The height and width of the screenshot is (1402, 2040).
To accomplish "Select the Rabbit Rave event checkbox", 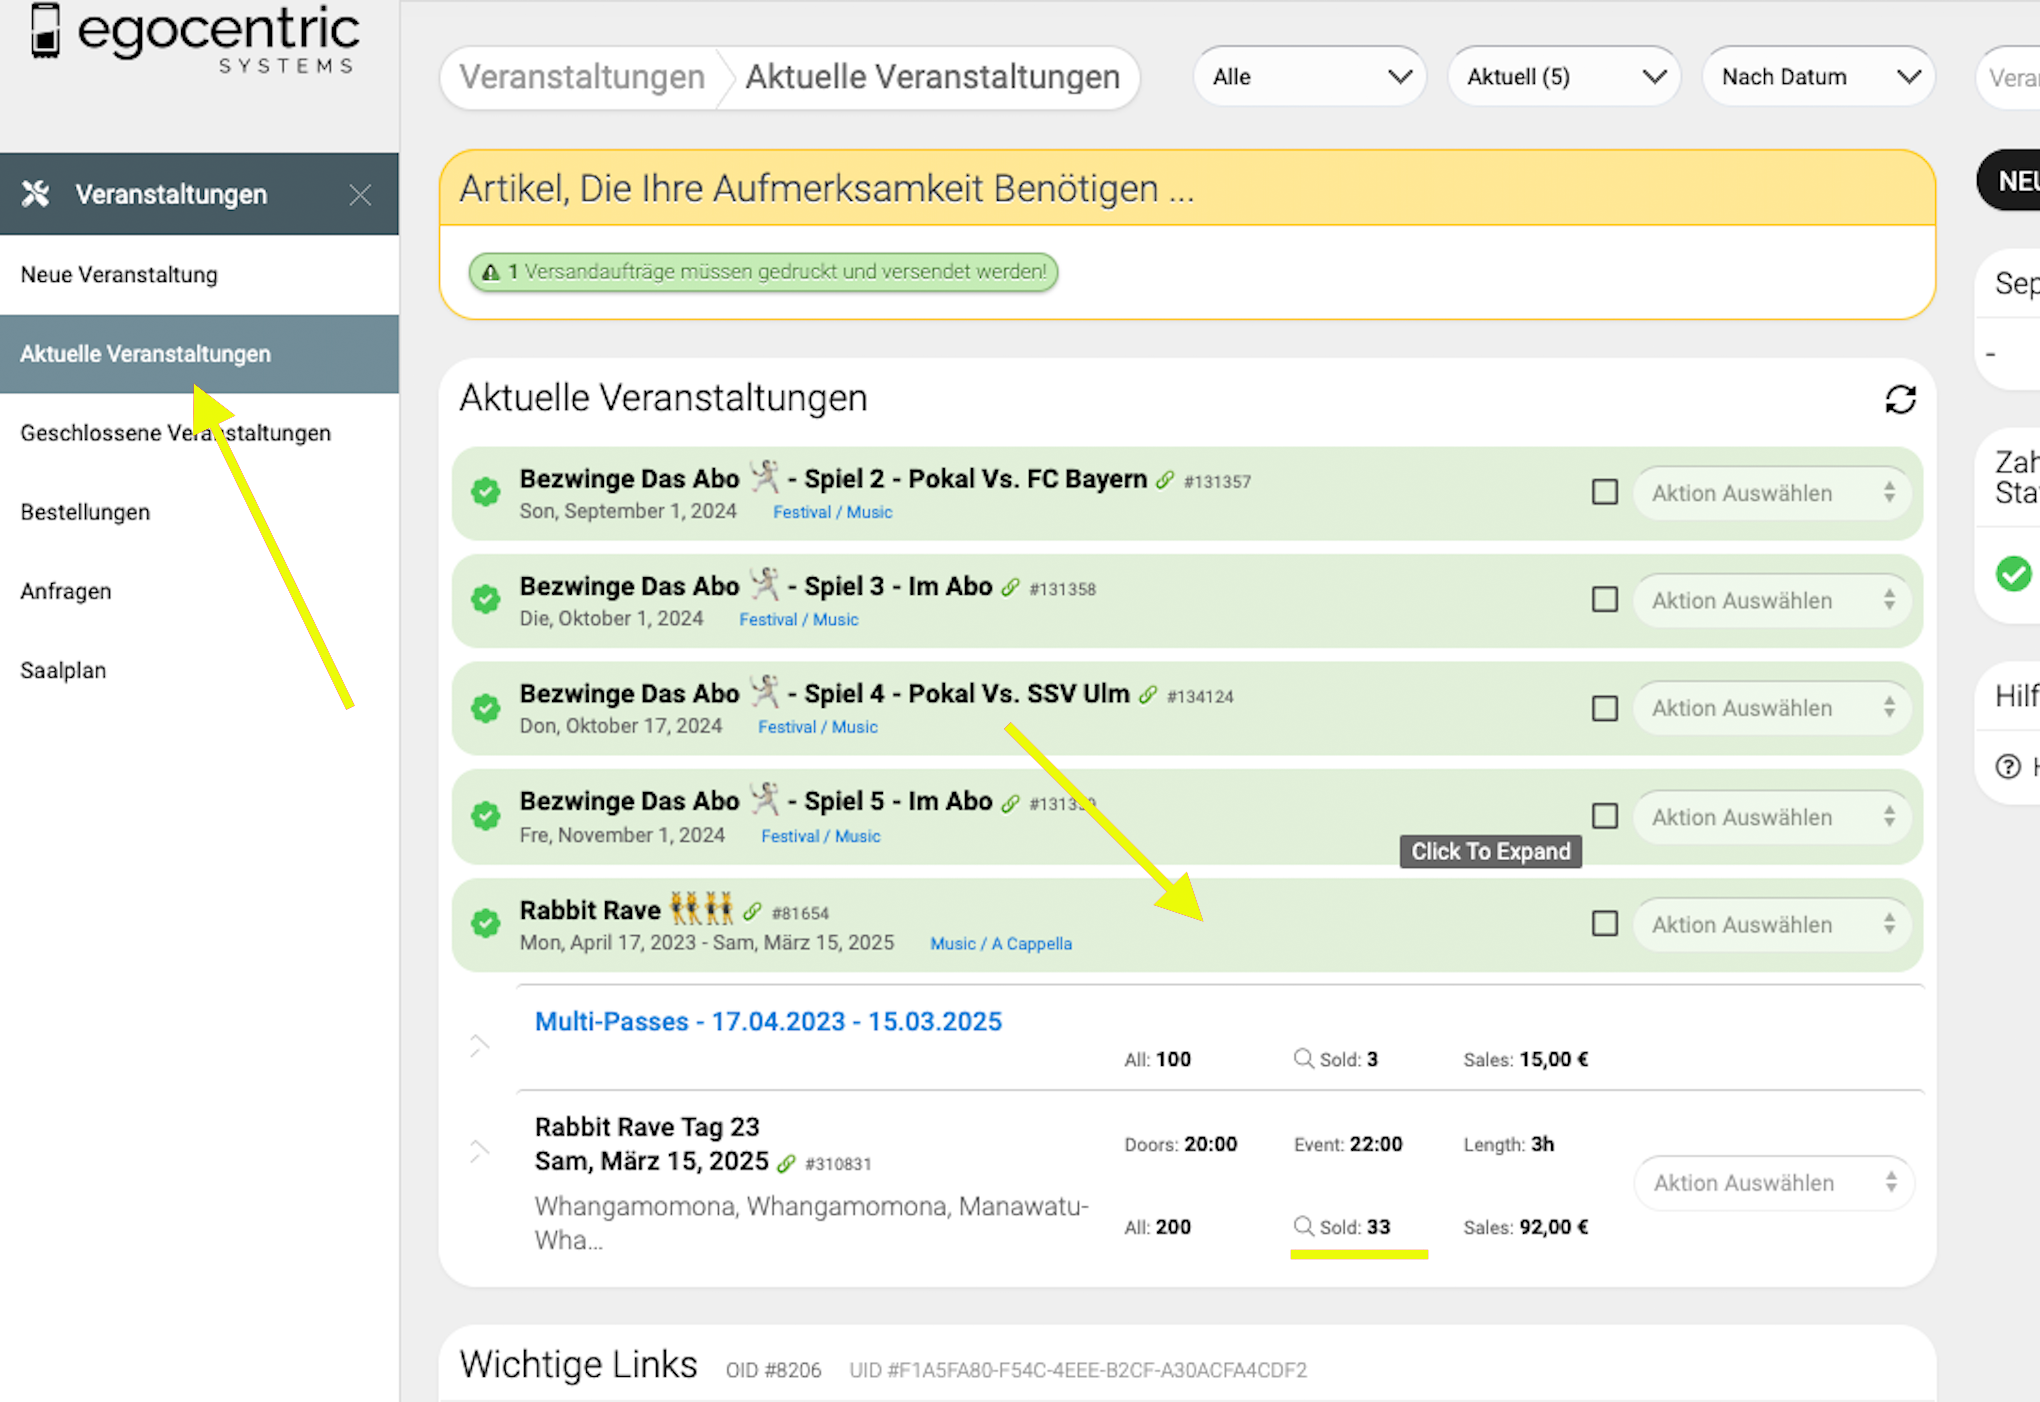I will click(x=1604, y=923).
